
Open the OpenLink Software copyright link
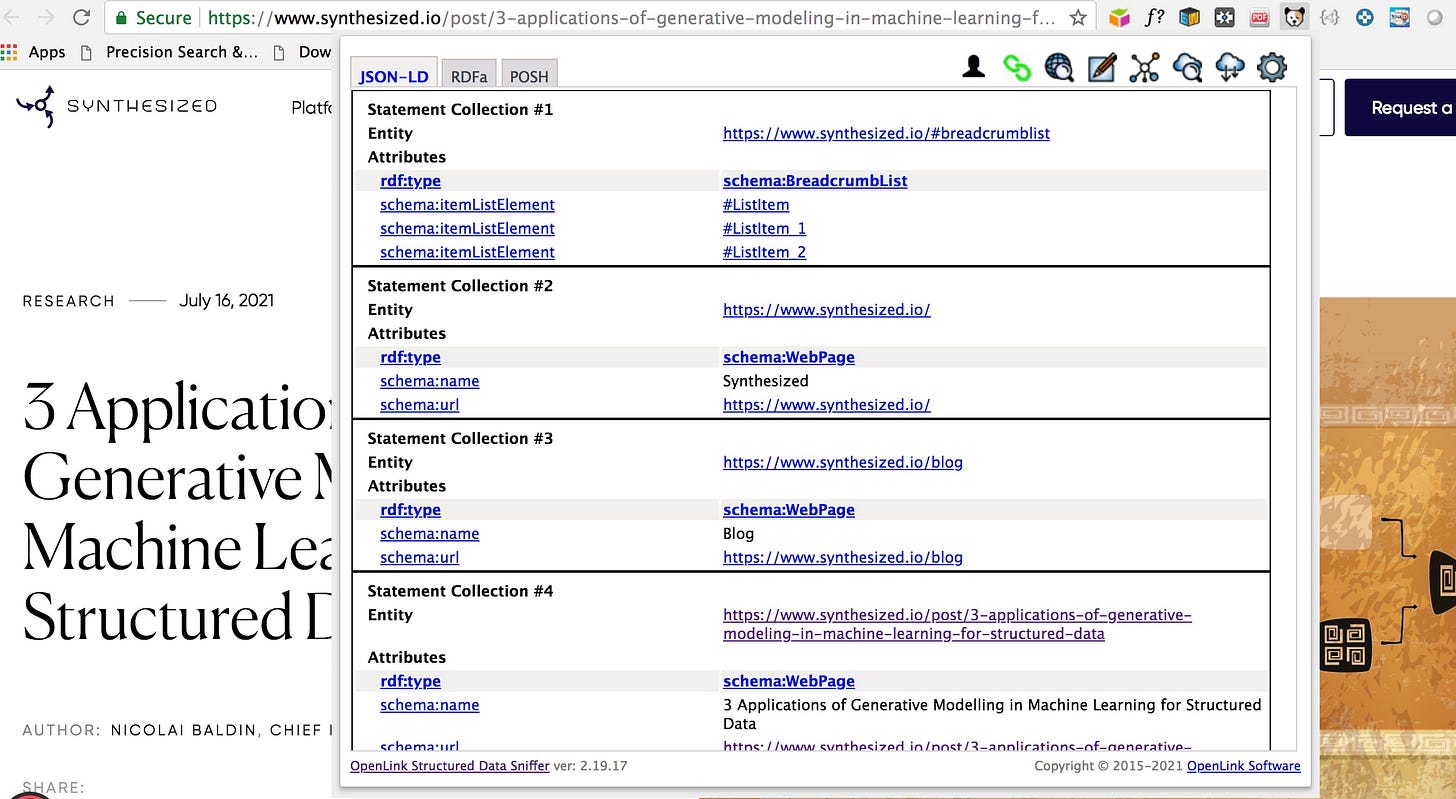1244,766
